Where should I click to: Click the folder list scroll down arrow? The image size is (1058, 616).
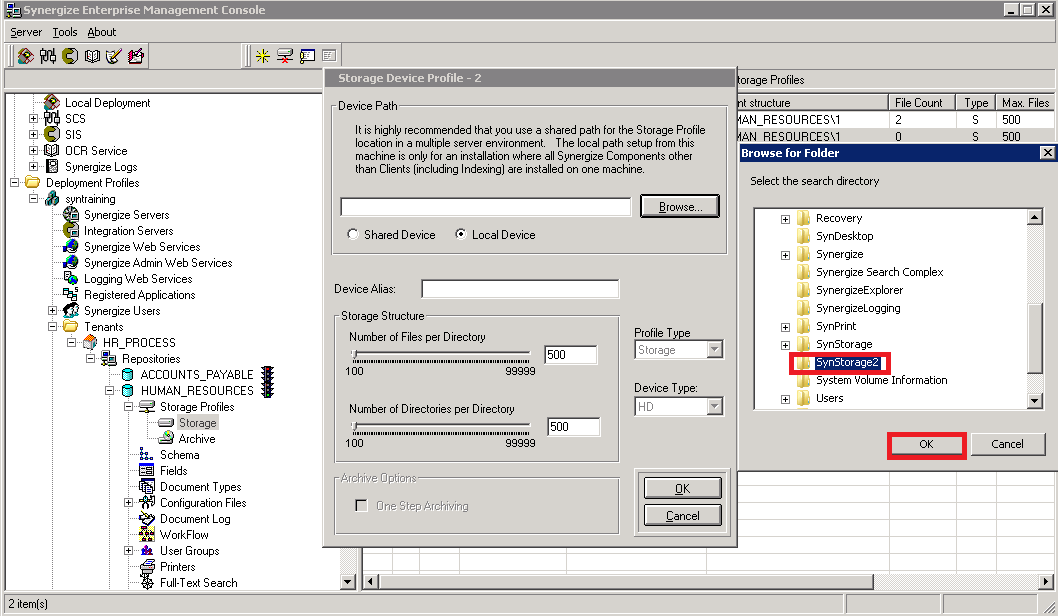1034,401
